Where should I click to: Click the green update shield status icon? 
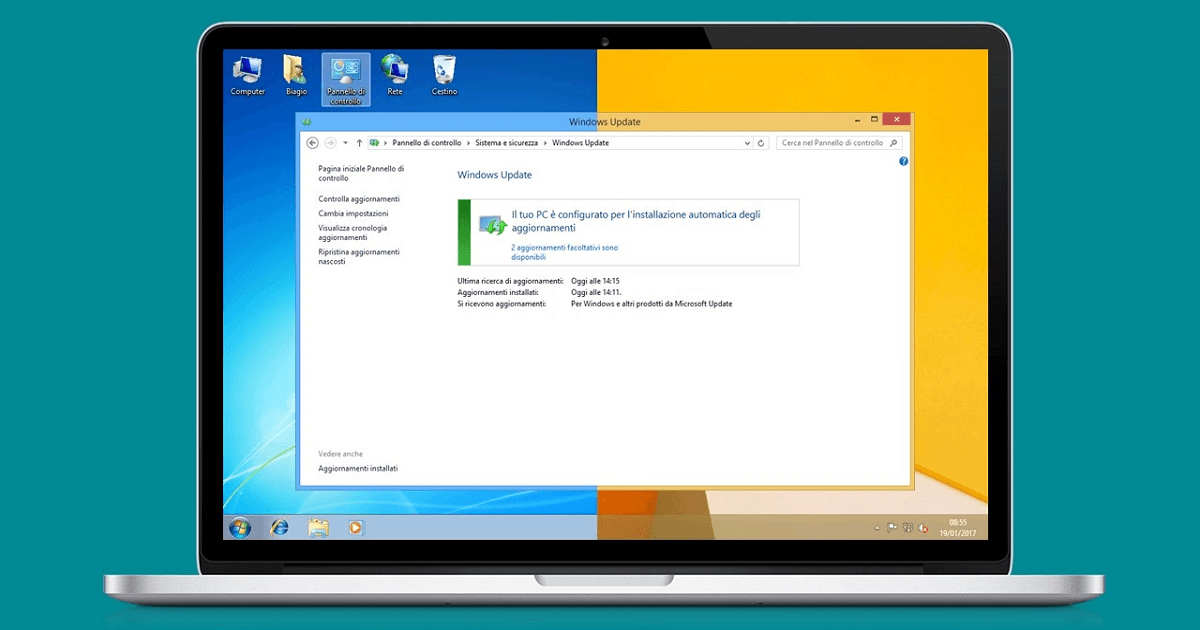[493, 226]
